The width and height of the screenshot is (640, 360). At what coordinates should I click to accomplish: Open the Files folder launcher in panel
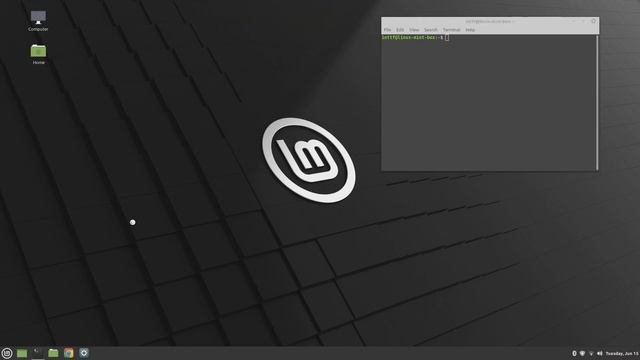[x=53, y=353]
